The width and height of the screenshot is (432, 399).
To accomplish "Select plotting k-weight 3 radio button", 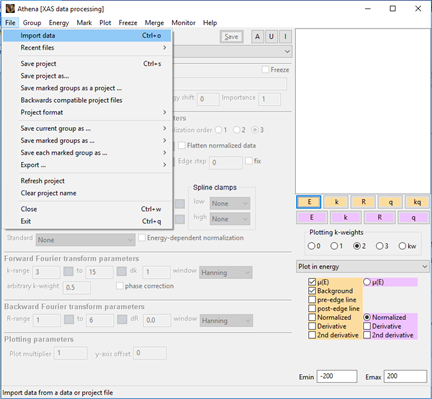I will [x=379, y=246].
